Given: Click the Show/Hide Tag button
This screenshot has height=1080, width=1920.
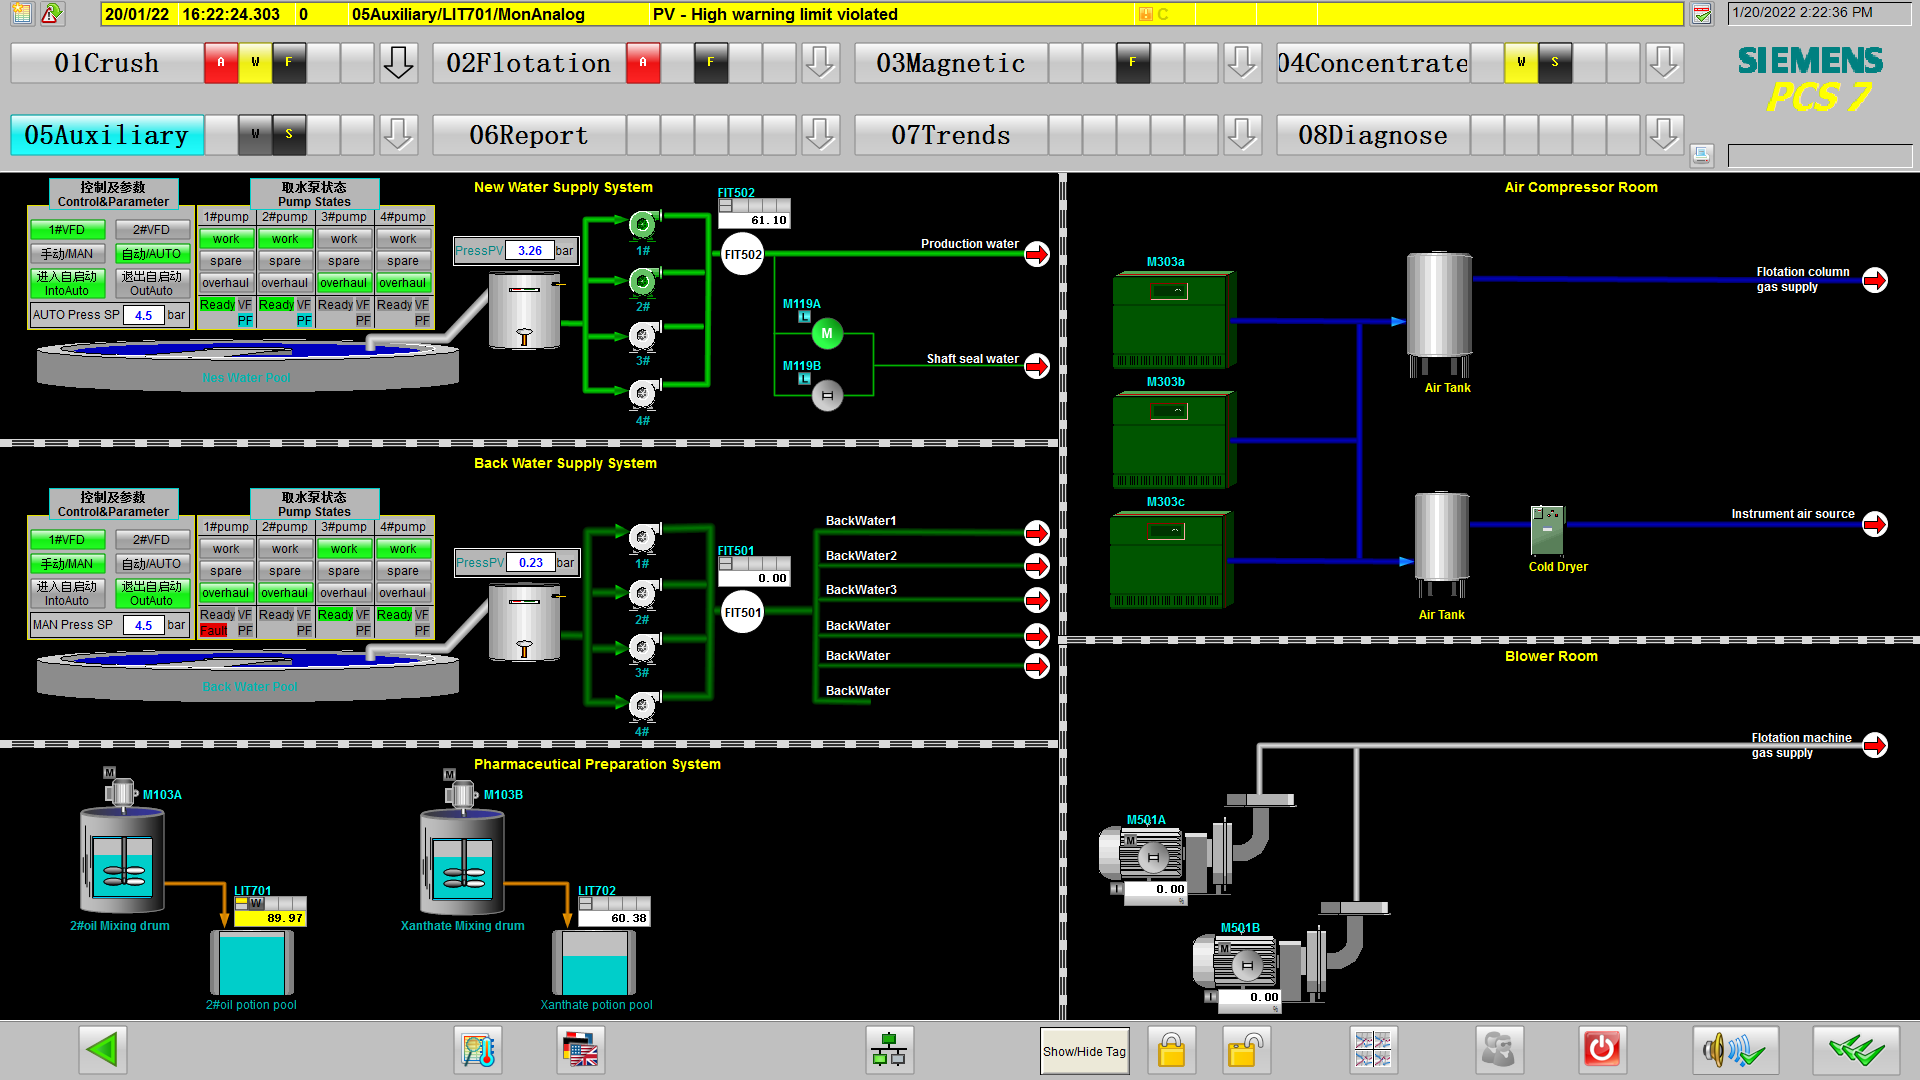Looking at the screenshot, I should pyautogui.click(x=1084, y=1051).
